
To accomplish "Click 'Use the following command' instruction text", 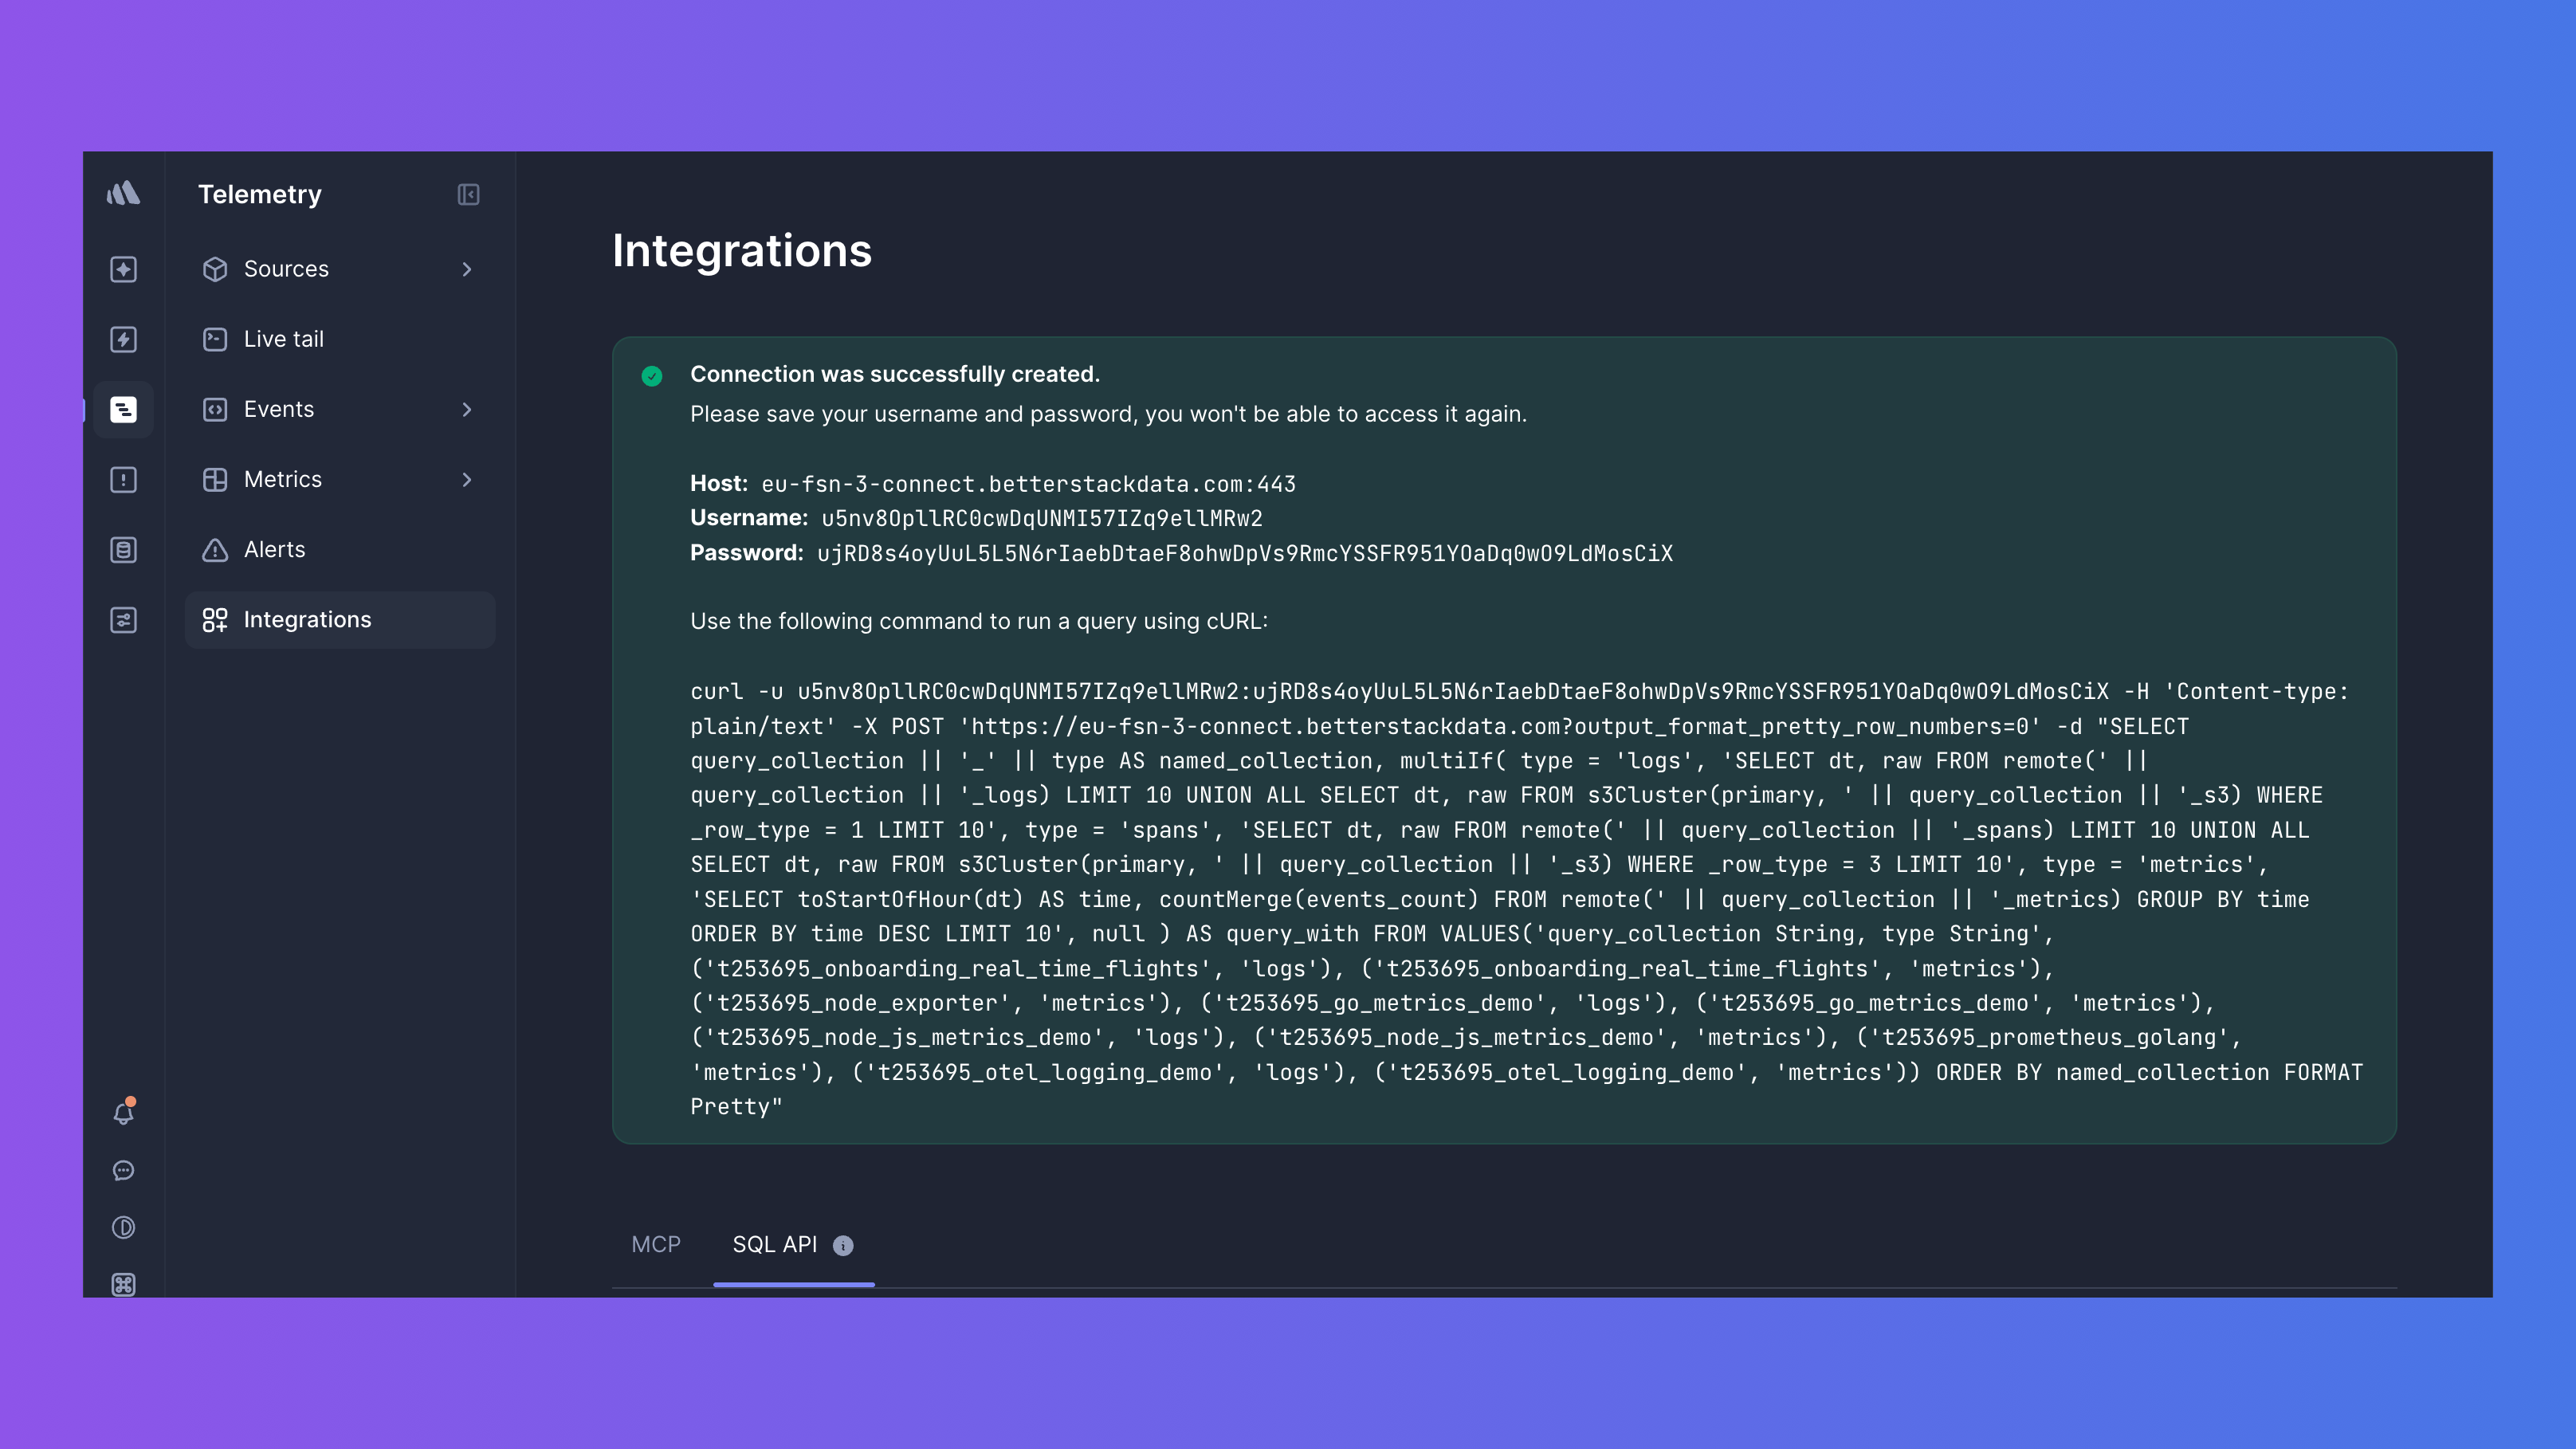I will 979,621.
